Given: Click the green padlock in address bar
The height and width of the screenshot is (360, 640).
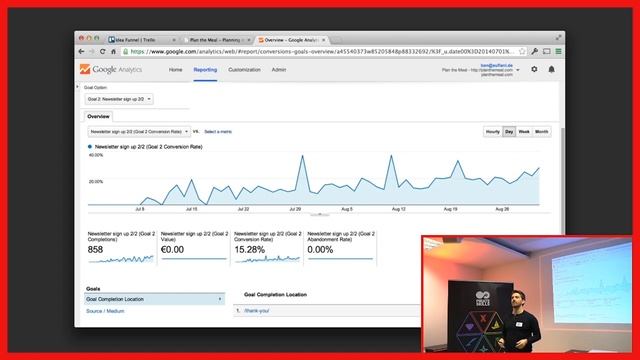Looking at the screenshot, I should pyautogui.click(x=125, y=51).
